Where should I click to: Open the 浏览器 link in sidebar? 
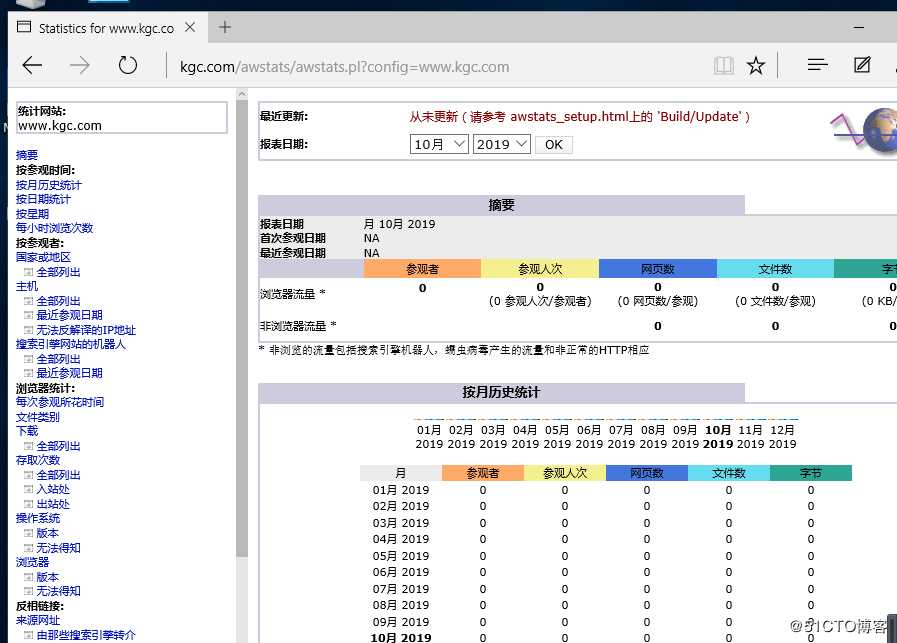coord(32,562)
